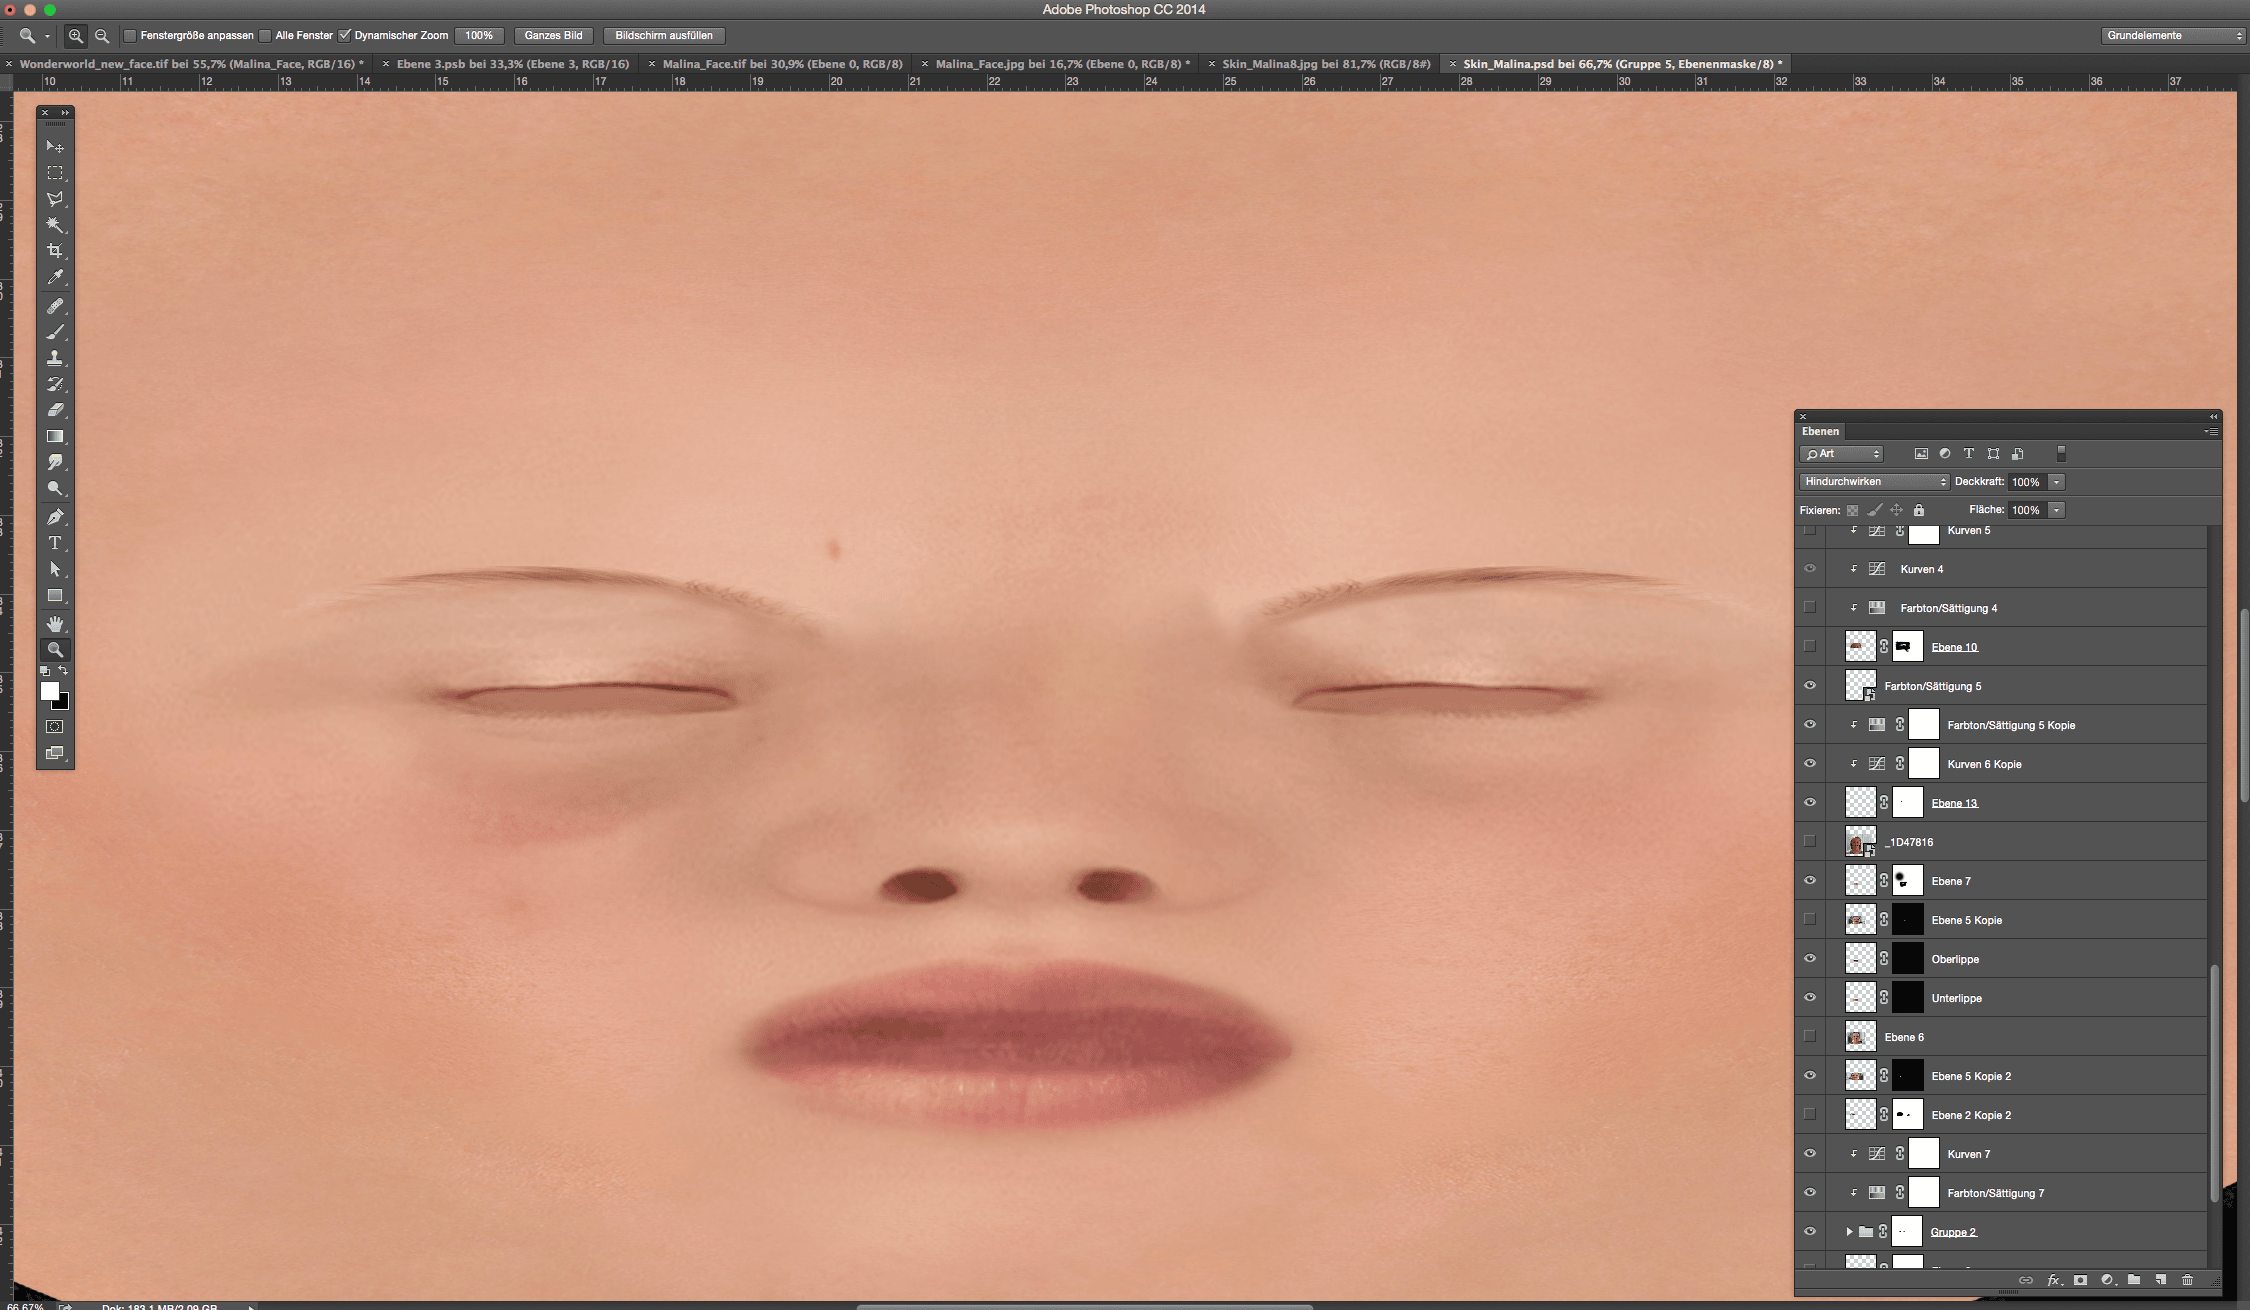Switch to Malina_Face.jpg tab
This screenshot has width=2250, height=1310.
pyautogui.click(x=1063, y=64)
